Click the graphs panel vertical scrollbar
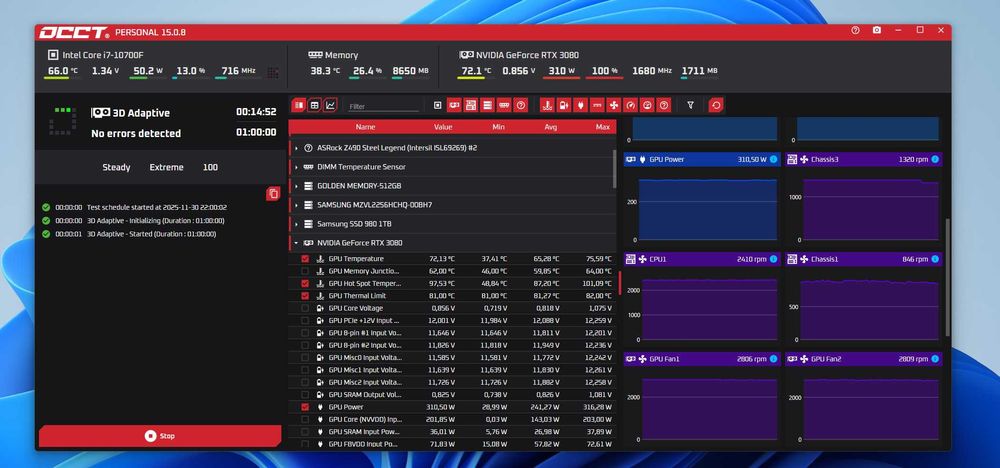The height and width of the screenshot is (468, 1000). tap(948, 277)
